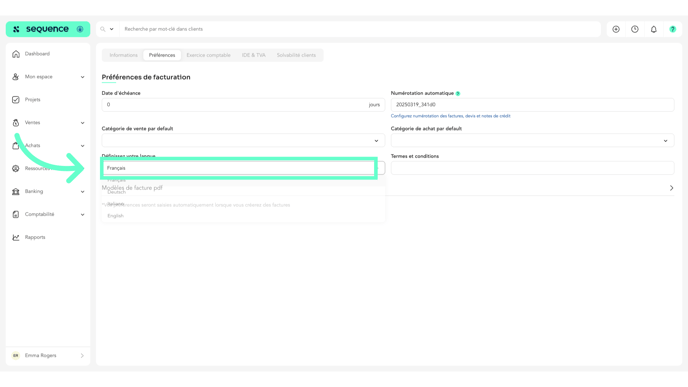Open Configurez numérotation des factures link
This screenshot has height=387, width=688.
coord(451,116)
